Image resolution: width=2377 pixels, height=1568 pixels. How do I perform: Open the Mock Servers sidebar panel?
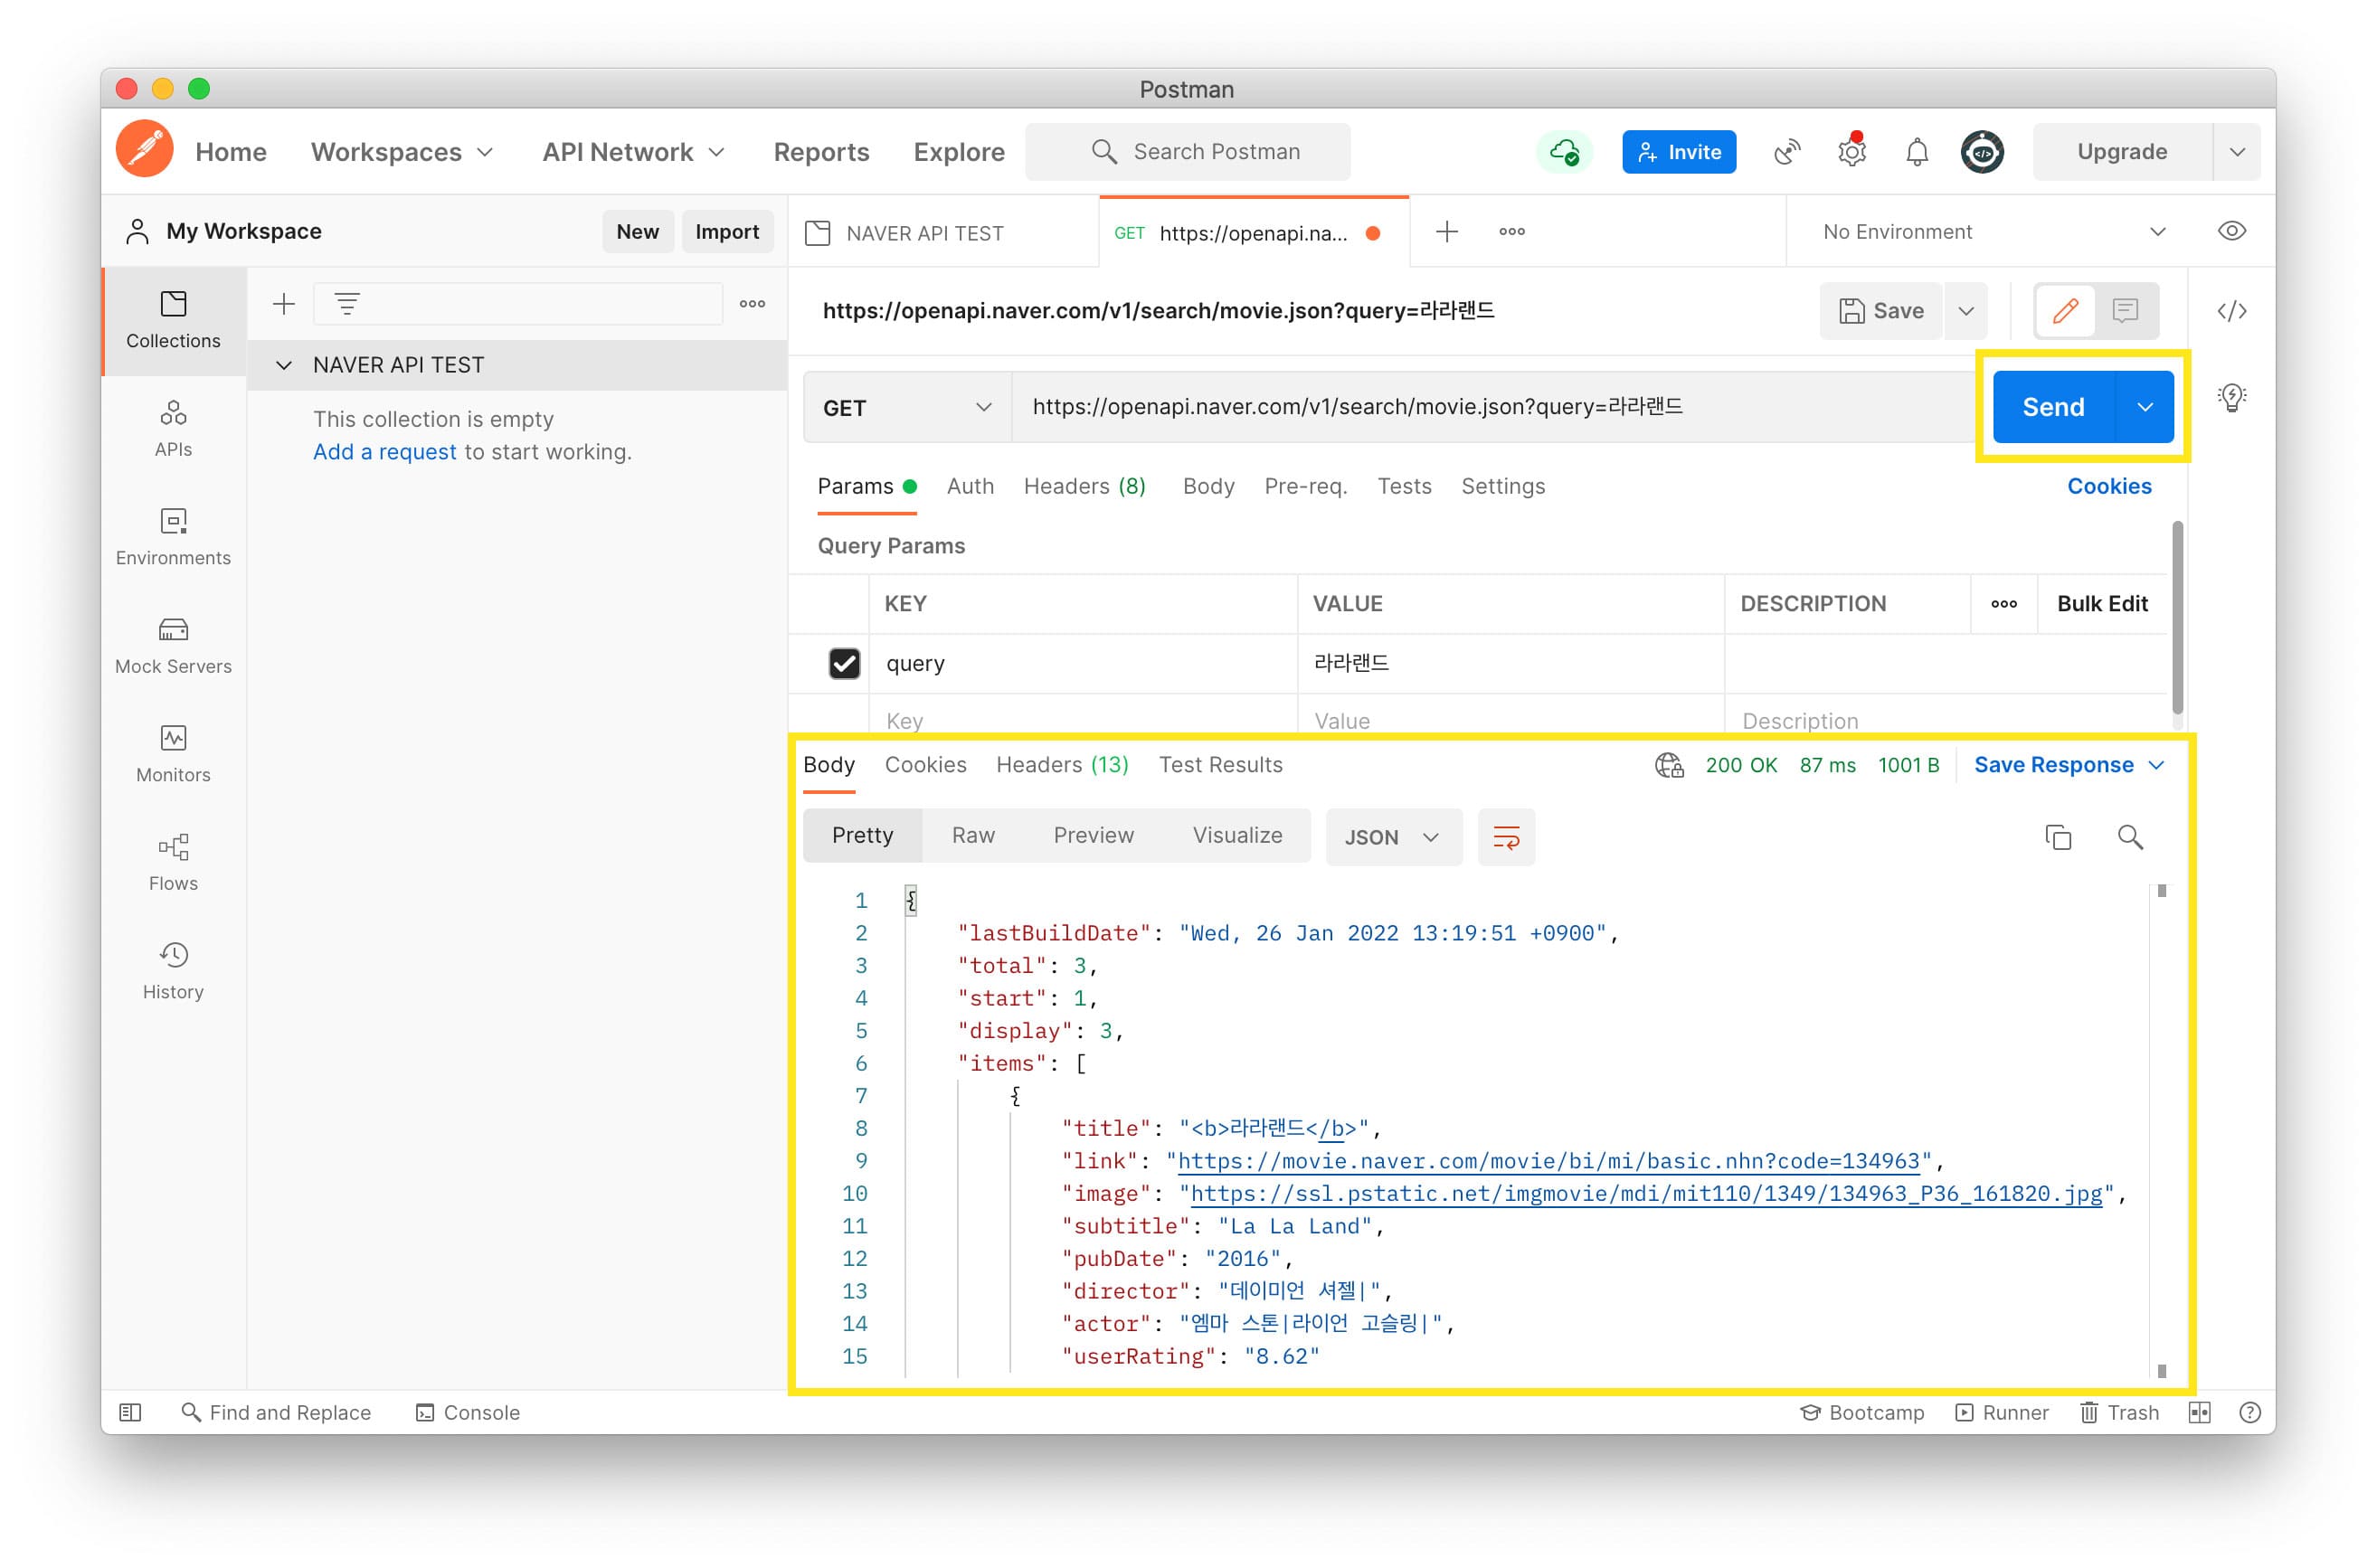click(x=173, y=645)
